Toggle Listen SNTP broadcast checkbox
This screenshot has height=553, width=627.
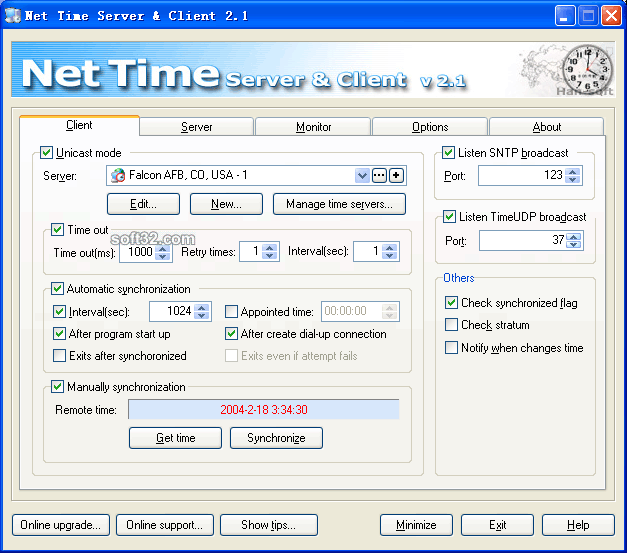(448, 153)
